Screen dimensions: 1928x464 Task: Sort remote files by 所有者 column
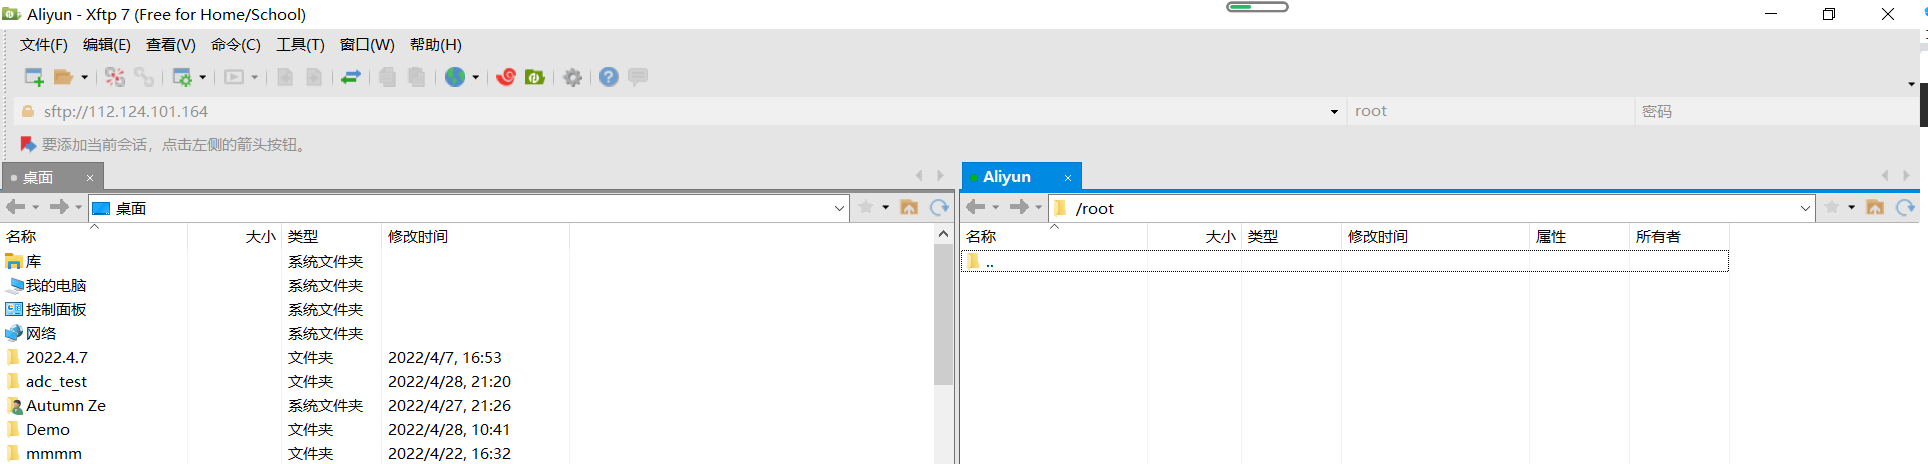coord(1679,236)
